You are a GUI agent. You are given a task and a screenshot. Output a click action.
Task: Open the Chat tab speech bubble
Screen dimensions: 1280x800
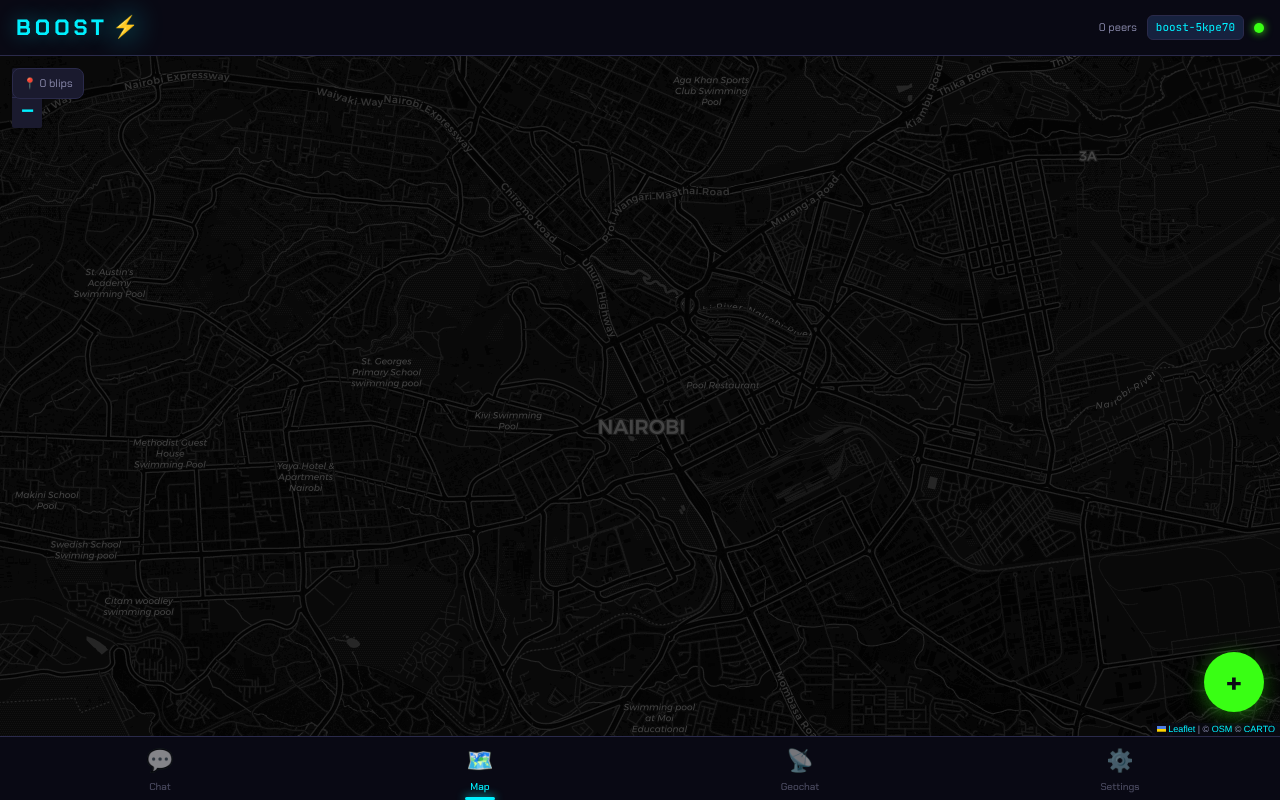pyautogui.click(x=160, y=761)
